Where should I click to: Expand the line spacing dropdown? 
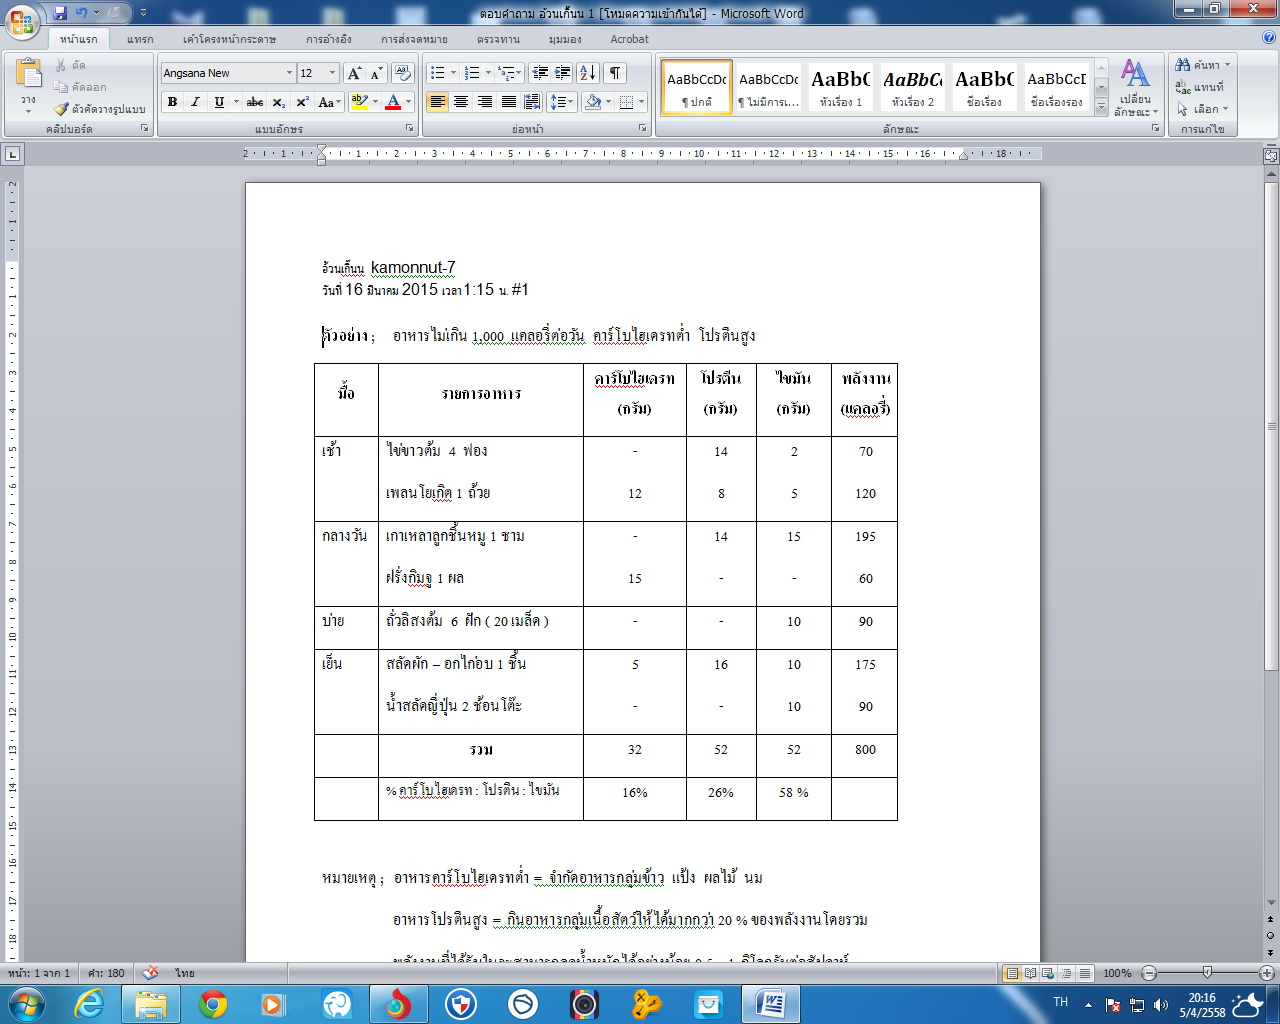[570, 102]
